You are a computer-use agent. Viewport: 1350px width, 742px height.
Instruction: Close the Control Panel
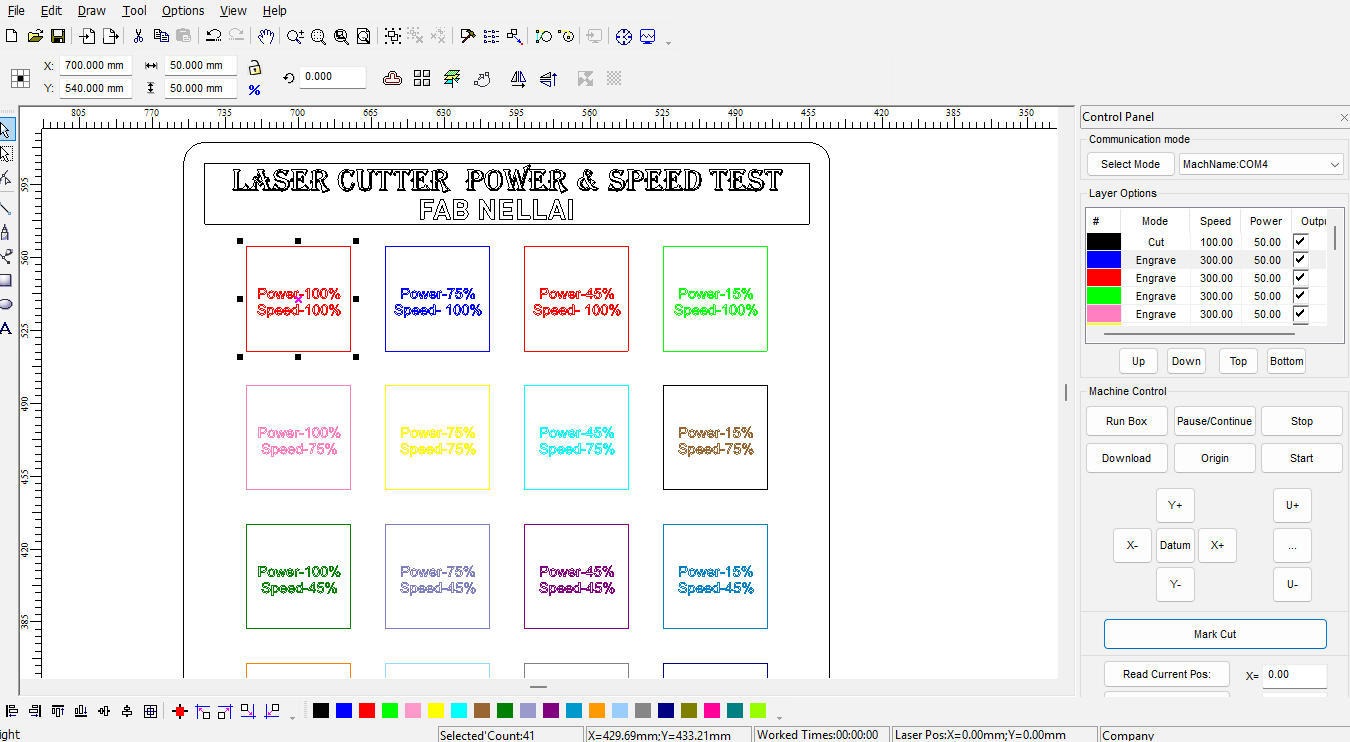(1343, 117)
